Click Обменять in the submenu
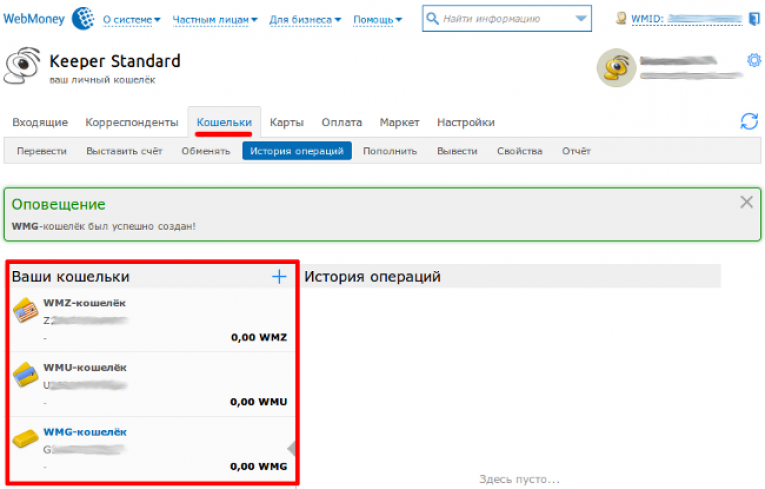This screenshot has width=765, height=489. click(205, 151)
